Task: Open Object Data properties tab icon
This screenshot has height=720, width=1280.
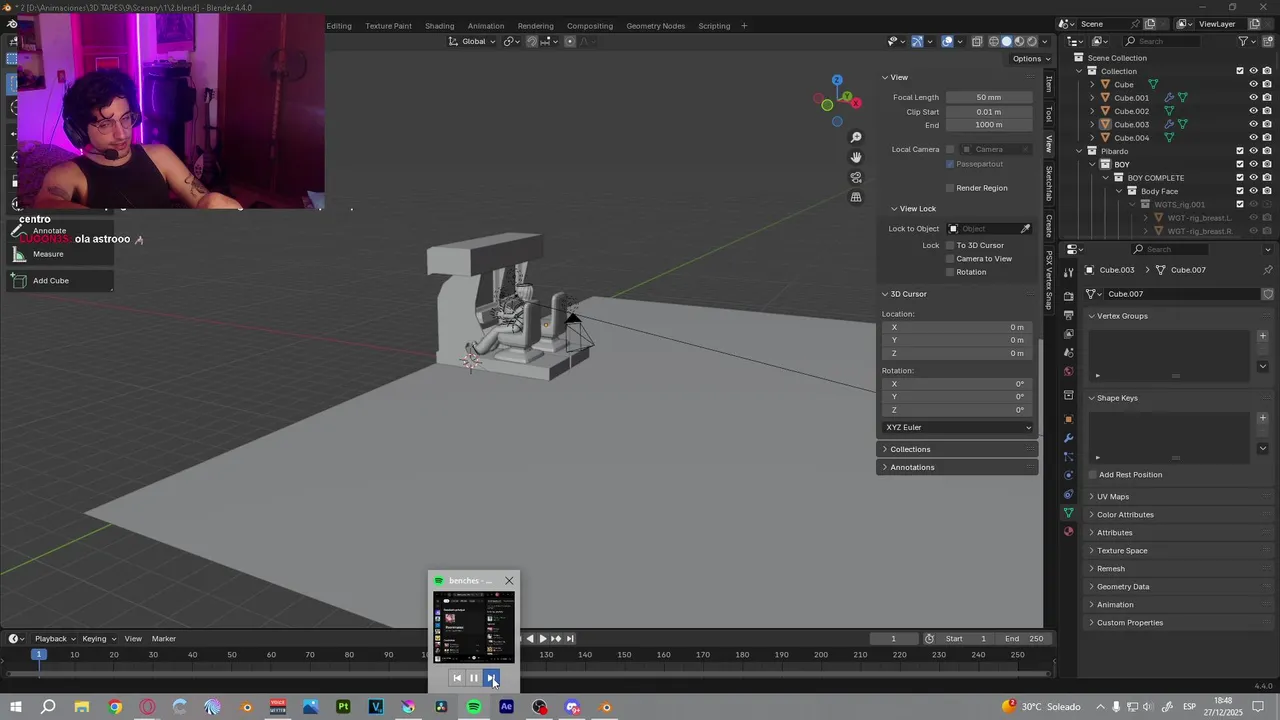Action: 1069,513
